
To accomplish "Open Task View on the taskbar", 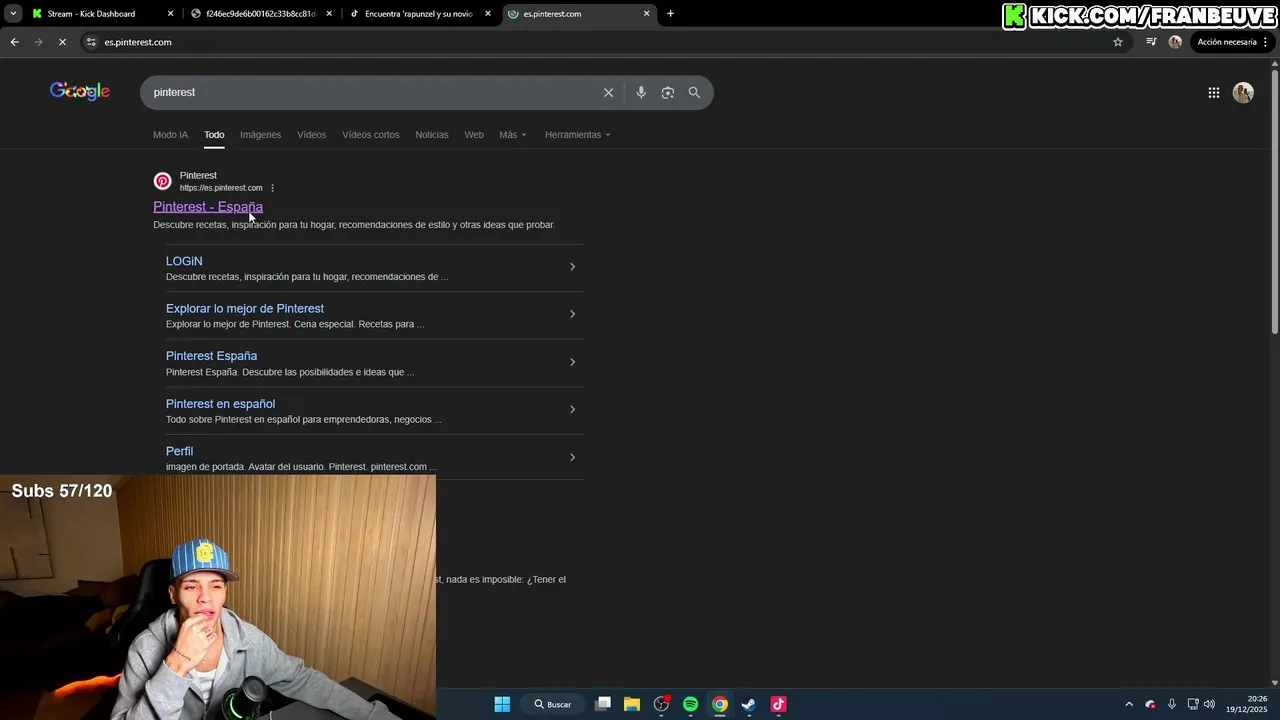I will [603, 704].
